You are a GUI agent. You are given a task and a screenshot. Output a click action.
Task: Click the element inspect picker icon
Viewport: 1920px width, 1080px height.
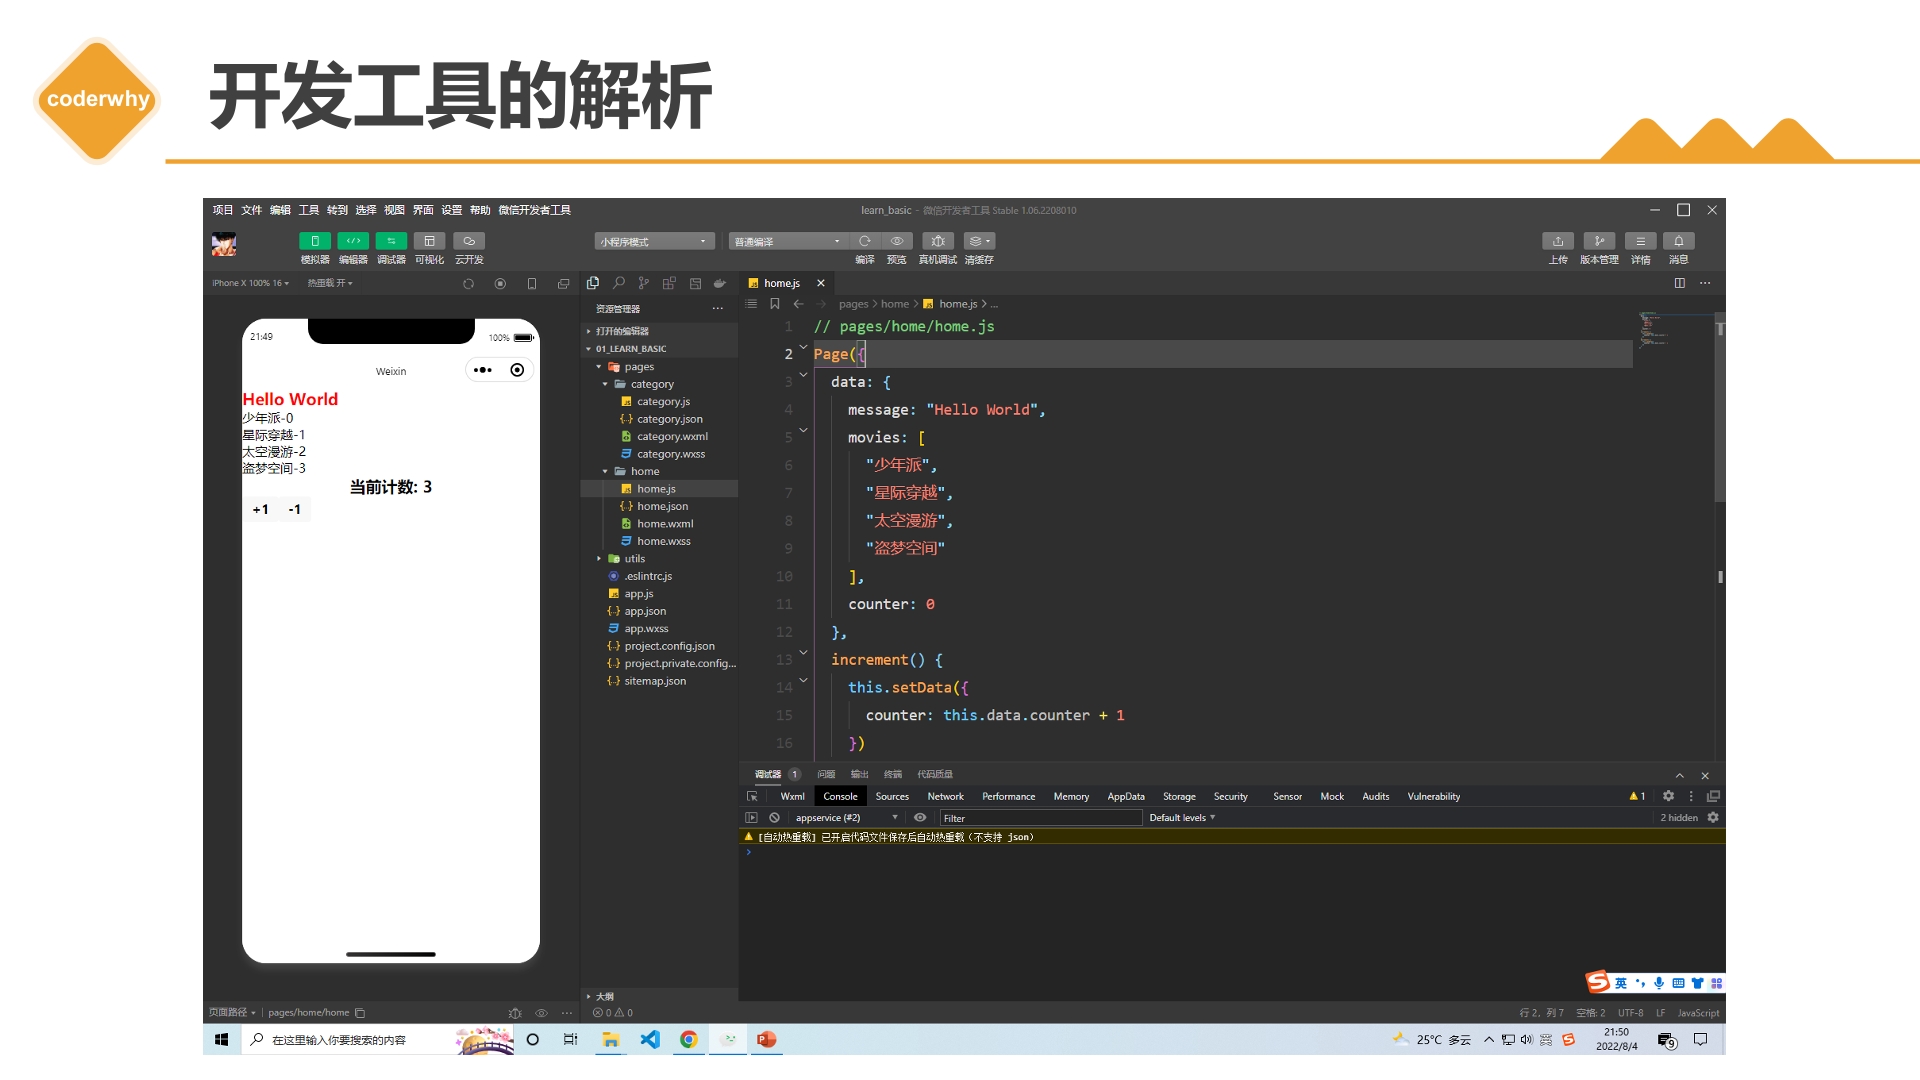[x=752, y=797]
